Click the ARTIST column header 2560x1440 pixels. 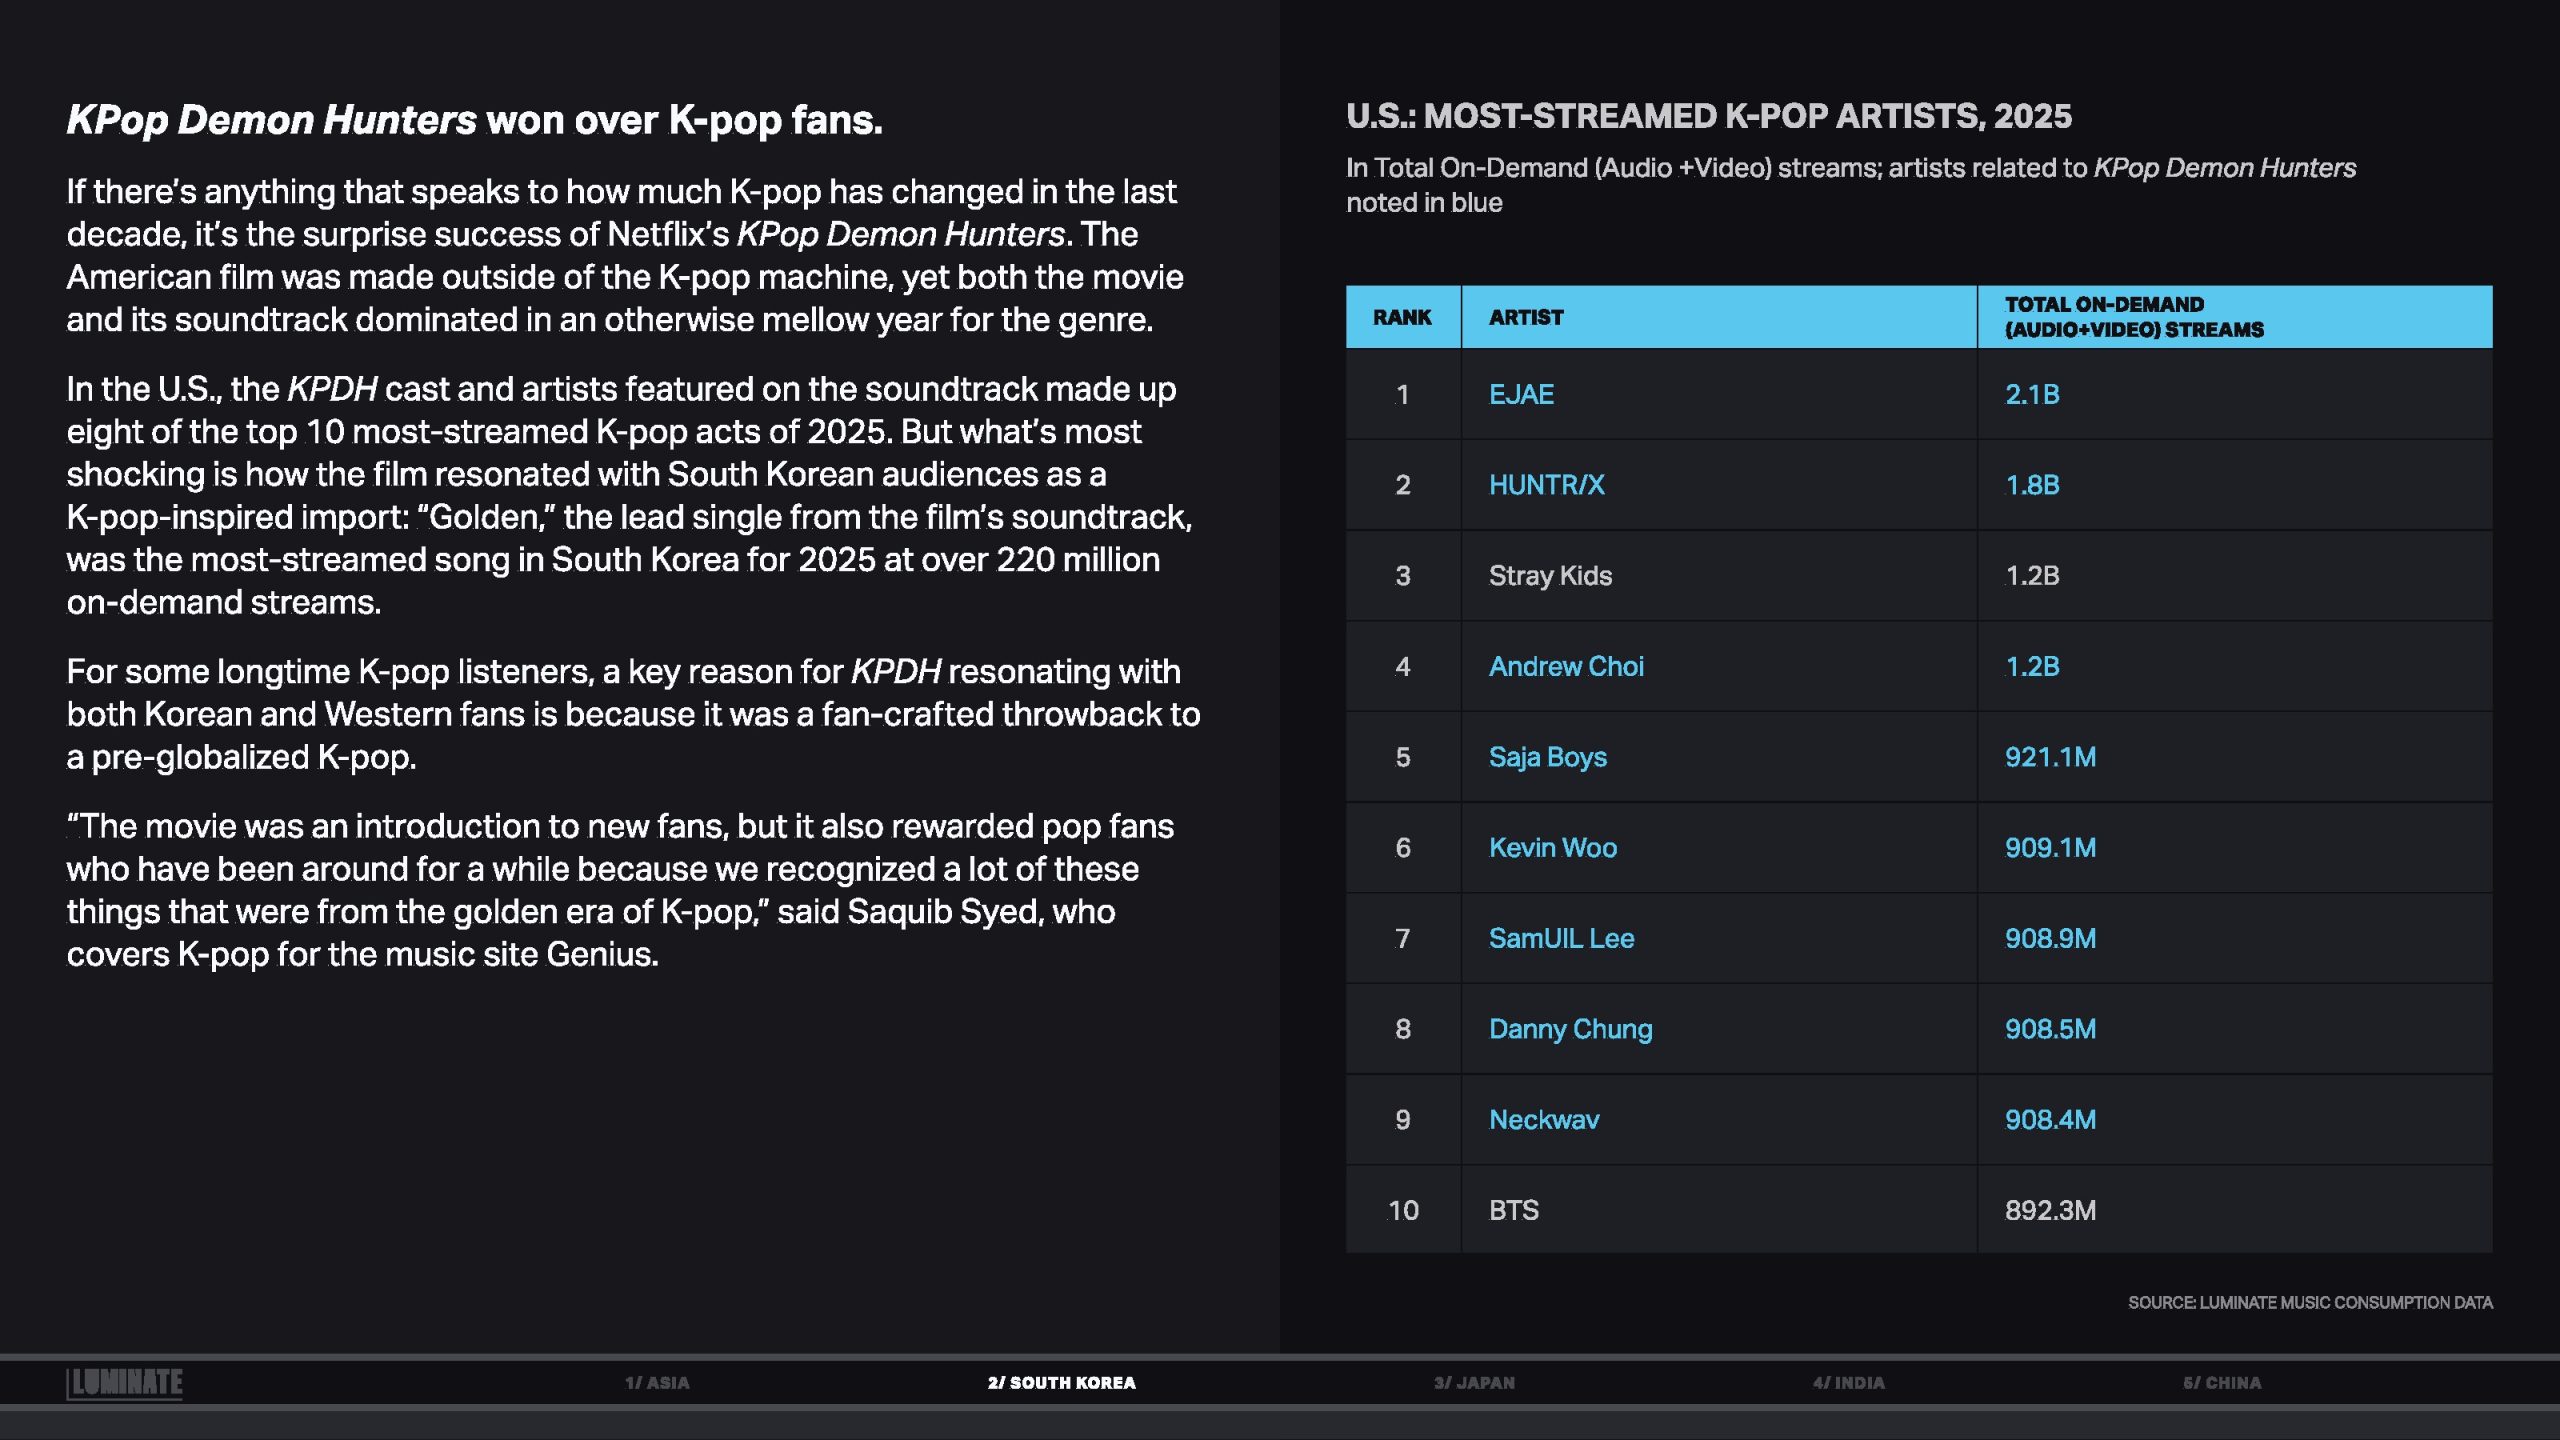1525,317
